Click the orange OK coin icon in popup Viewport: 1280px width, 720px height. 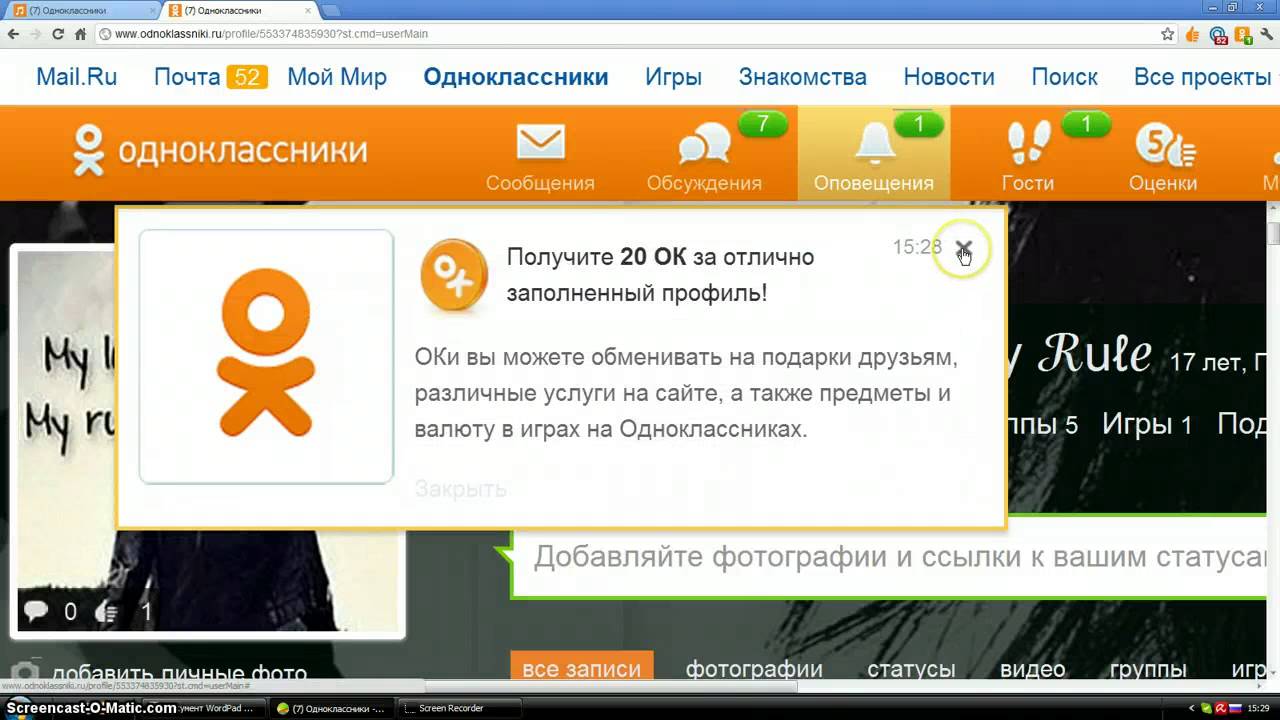tap(453, 275)
